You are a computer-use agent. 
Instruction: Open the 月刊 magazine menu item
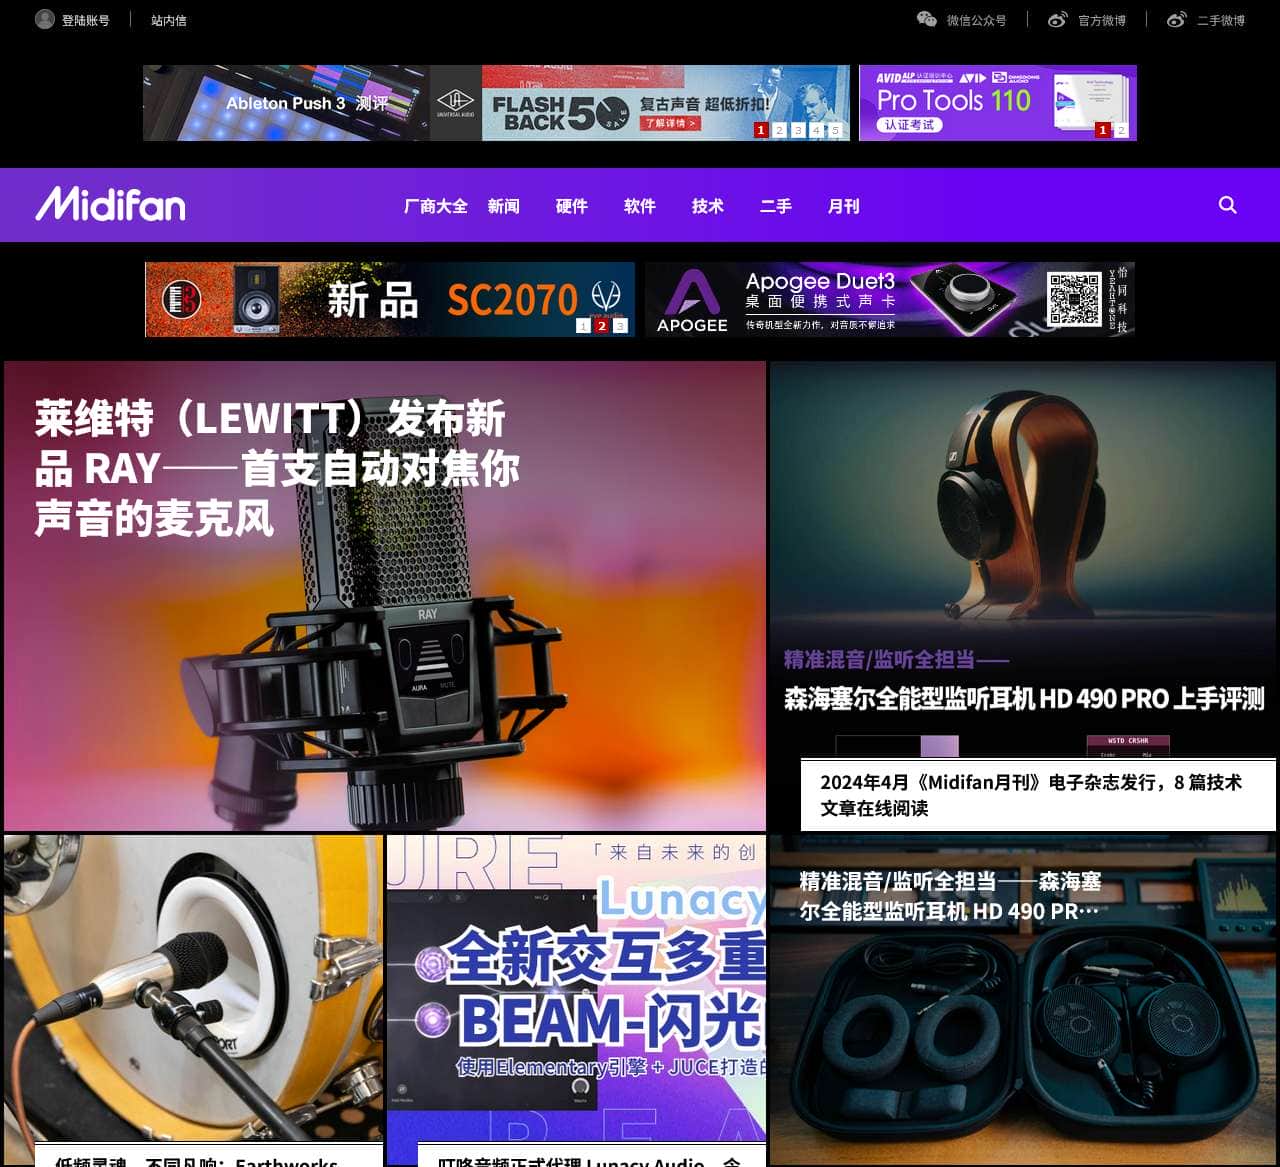[844, 206]
